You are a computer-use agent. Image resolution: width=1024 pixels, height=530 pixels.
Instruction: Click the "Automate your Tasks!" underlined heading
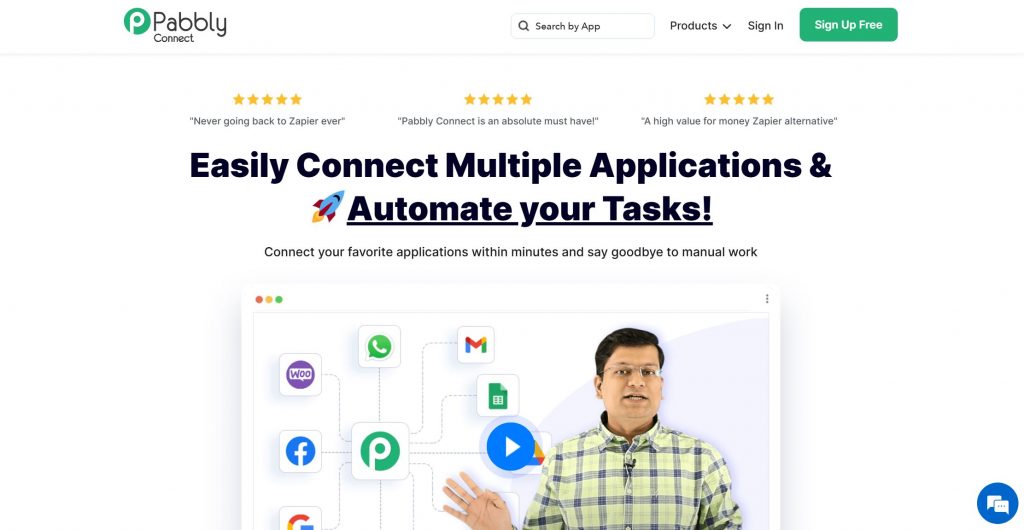click(529, 209)
